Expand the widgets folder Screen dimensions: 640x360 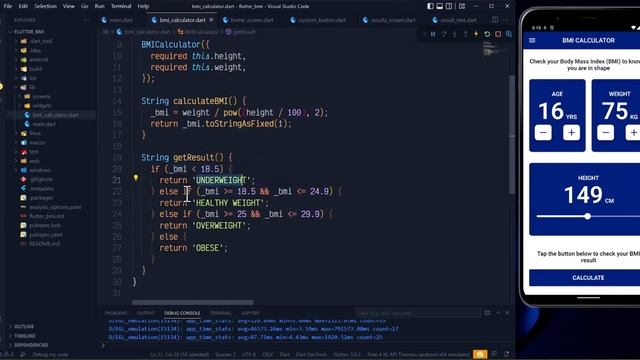click(42, 106)
